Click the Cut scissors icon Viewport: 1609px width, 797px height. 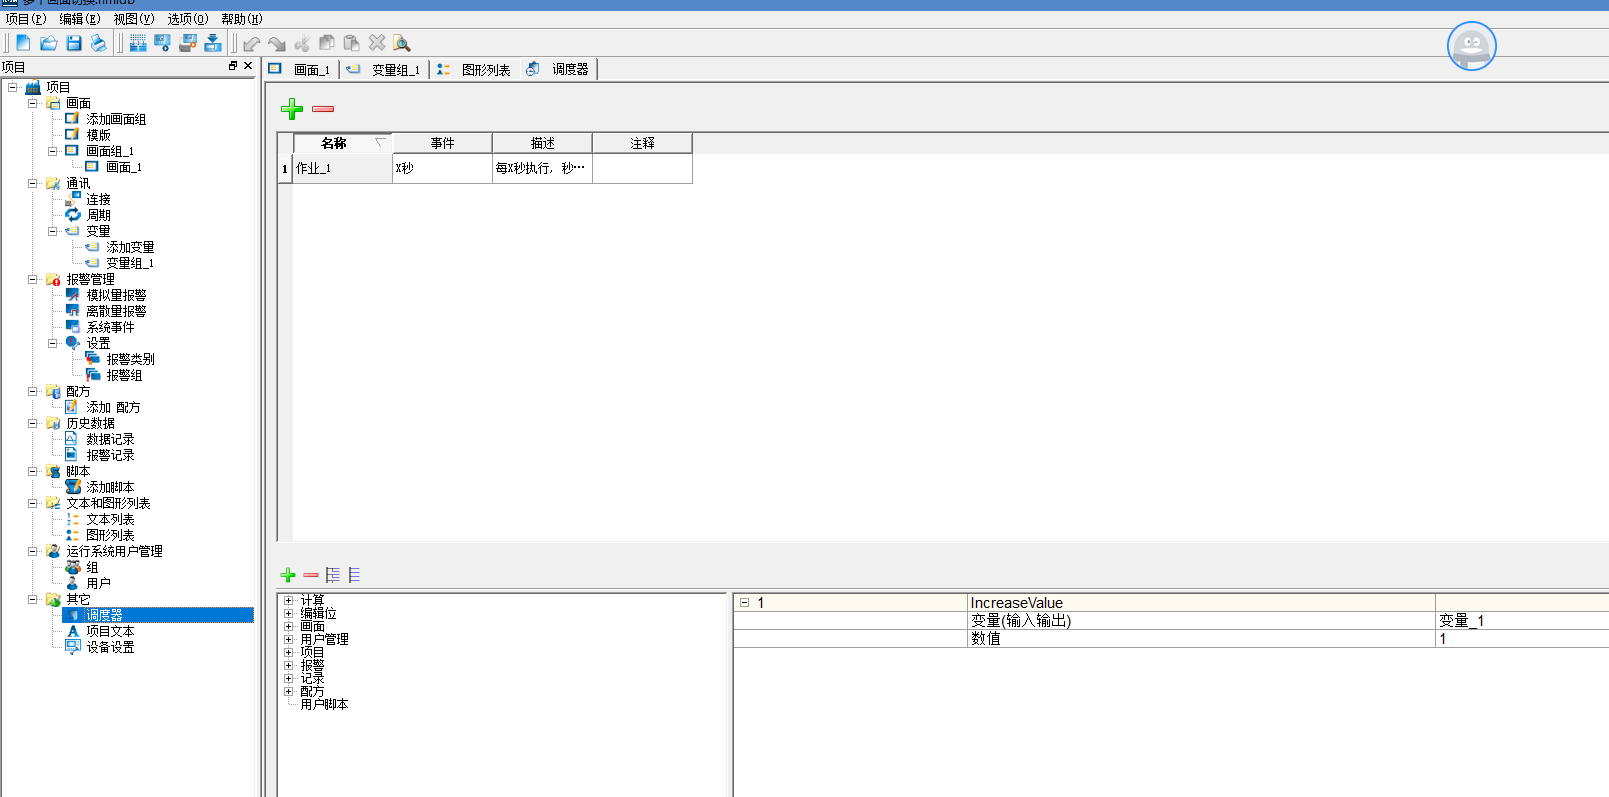click(x=302, y=43)
